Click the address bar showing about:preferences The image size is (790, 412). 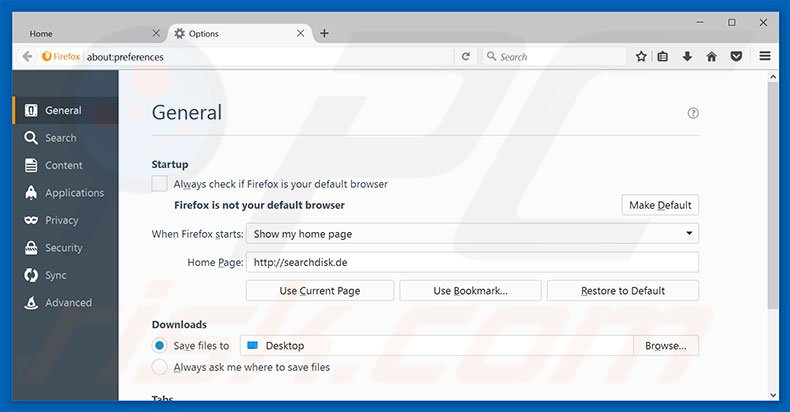coord(269,56)
